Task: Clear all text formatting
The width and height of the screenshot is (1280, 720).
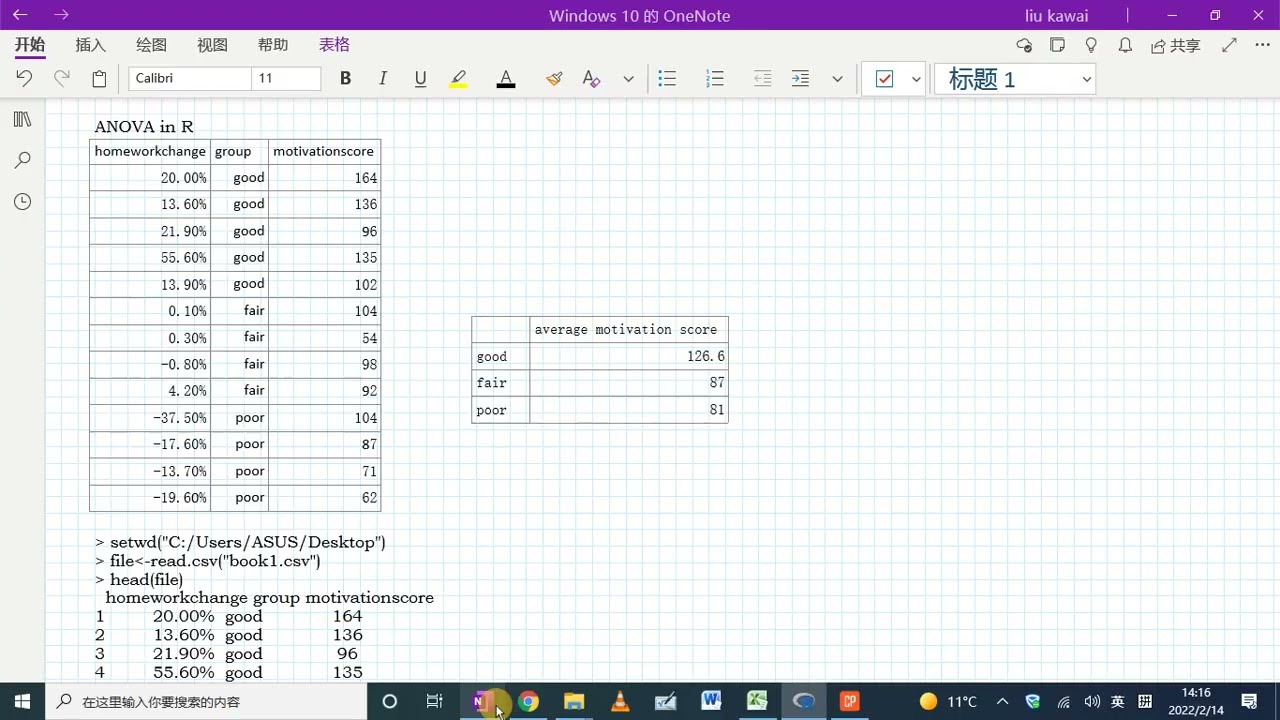Action: click(x=591, y=78)
